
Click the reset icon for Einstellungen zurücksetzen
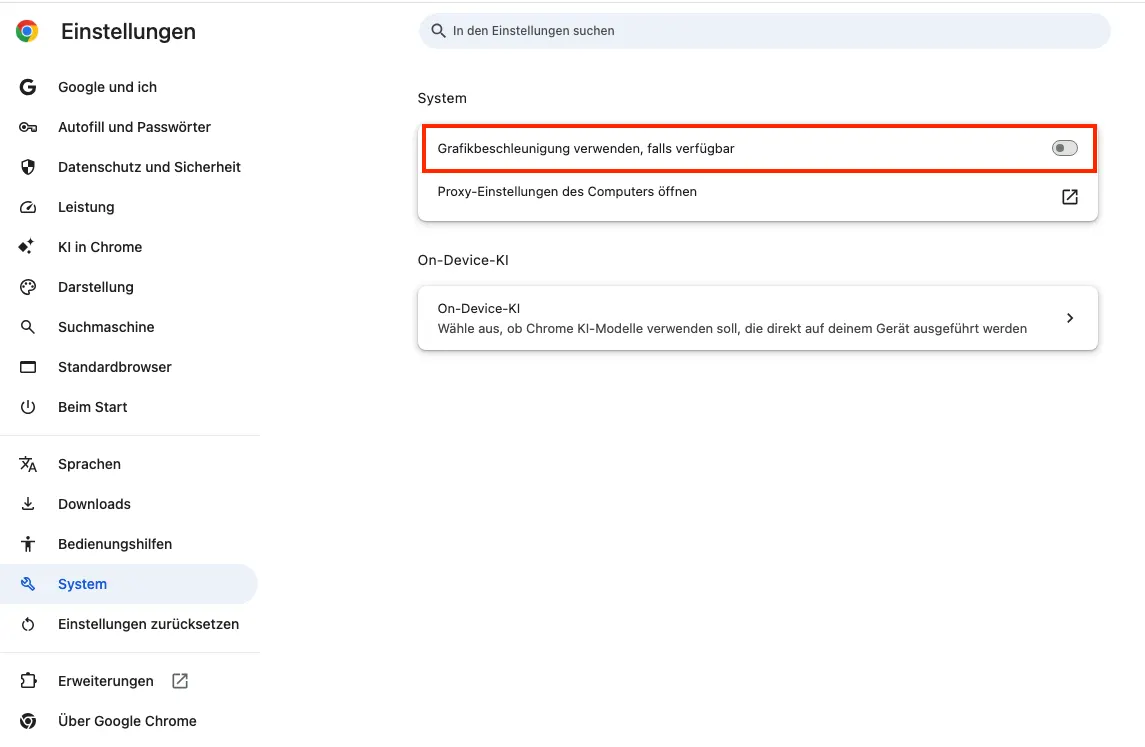point(28,624)
